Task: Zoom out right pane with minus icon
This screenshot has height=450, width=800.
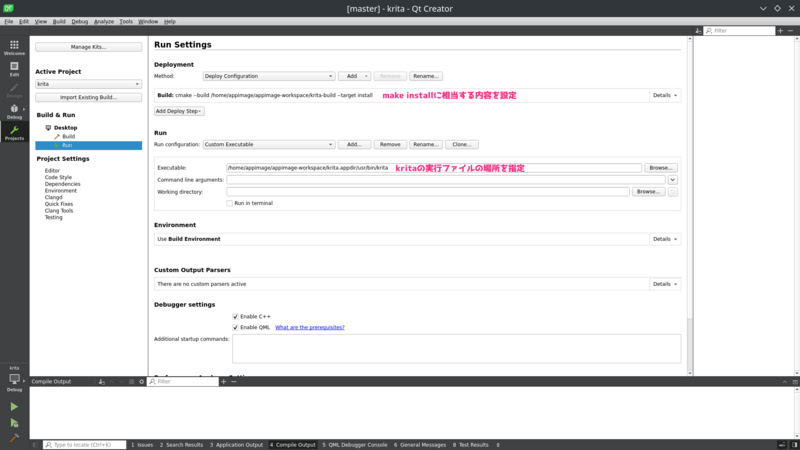Action: point(790,31)
